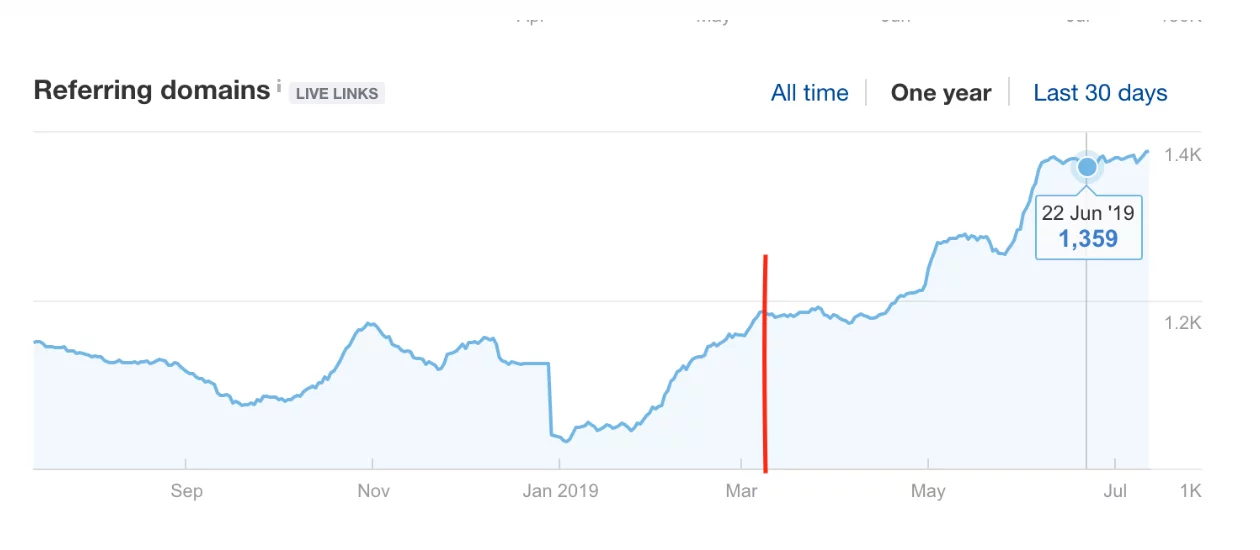Show the Last 30 days range
This screenshot has height=550, width=1260.
click(1100, 93)
